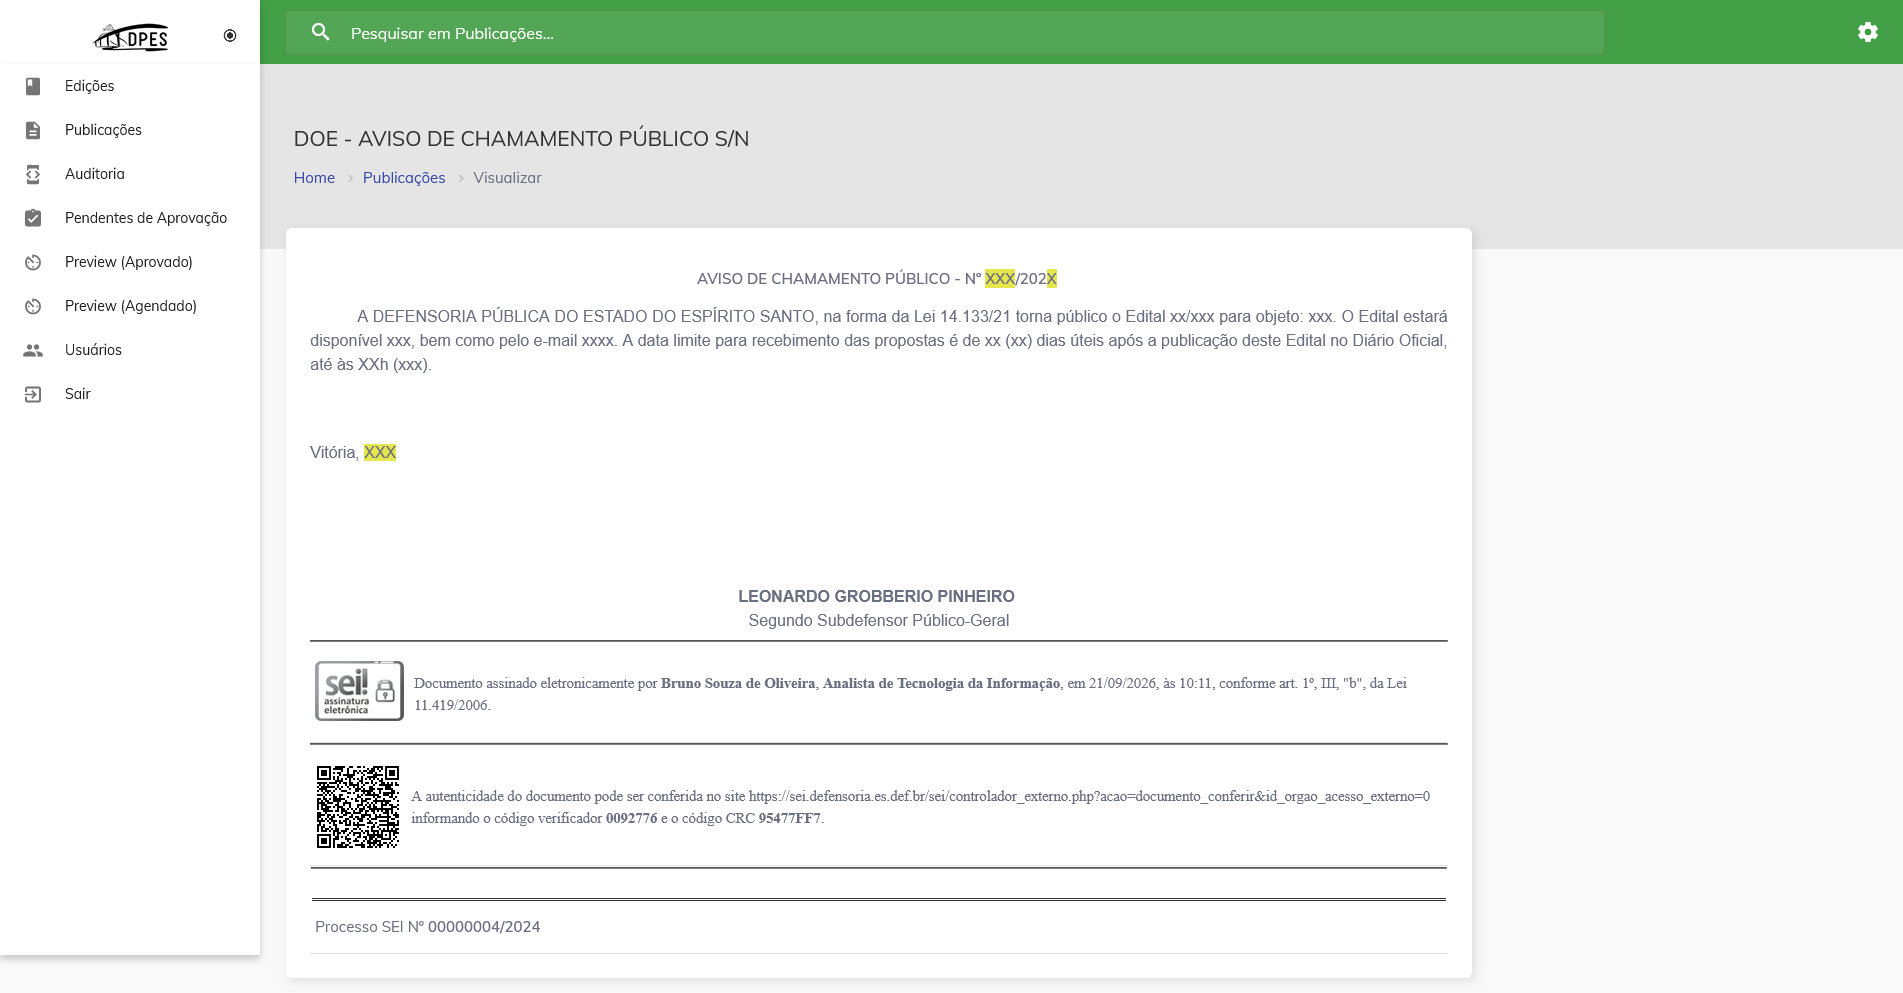Click the Visualizar breadcrumb text

point(507,178)
